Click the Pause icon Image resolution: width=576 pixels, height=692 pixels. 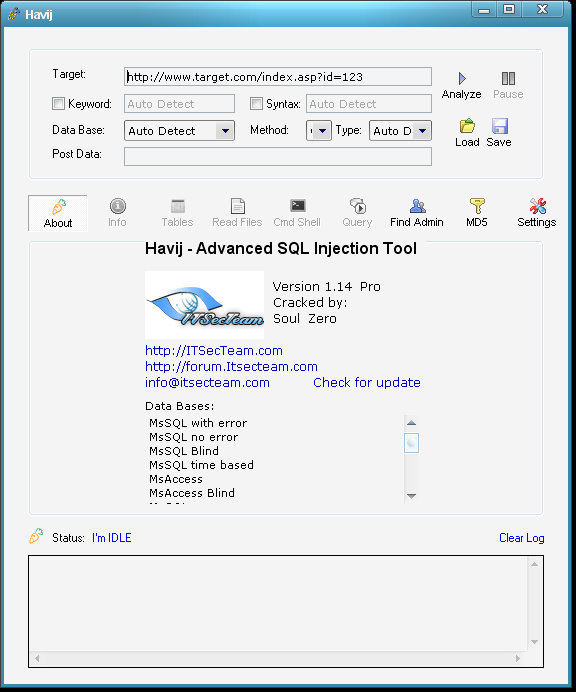508,79
